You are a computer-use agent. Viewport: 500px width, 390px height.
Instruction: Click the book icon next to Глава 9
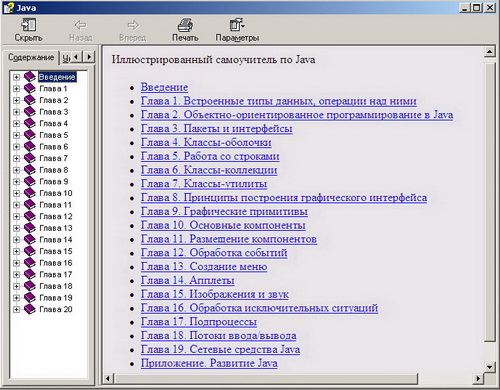click(x=30, y=182)
